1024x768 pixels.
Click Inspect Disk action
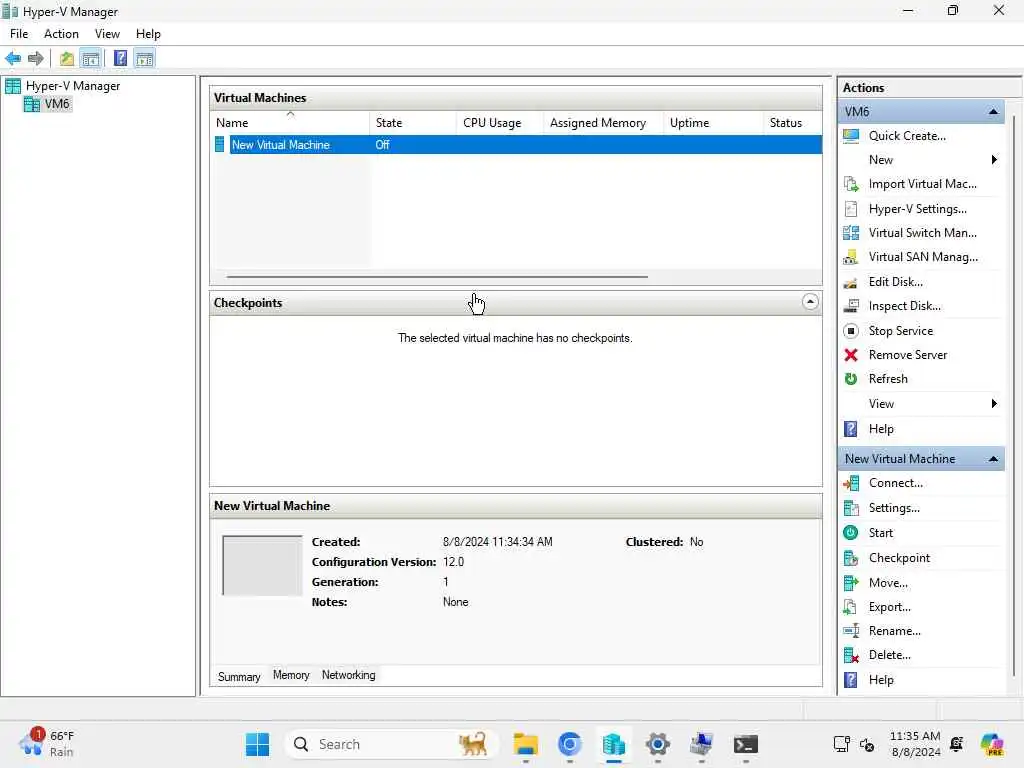[x=904, y=306]
